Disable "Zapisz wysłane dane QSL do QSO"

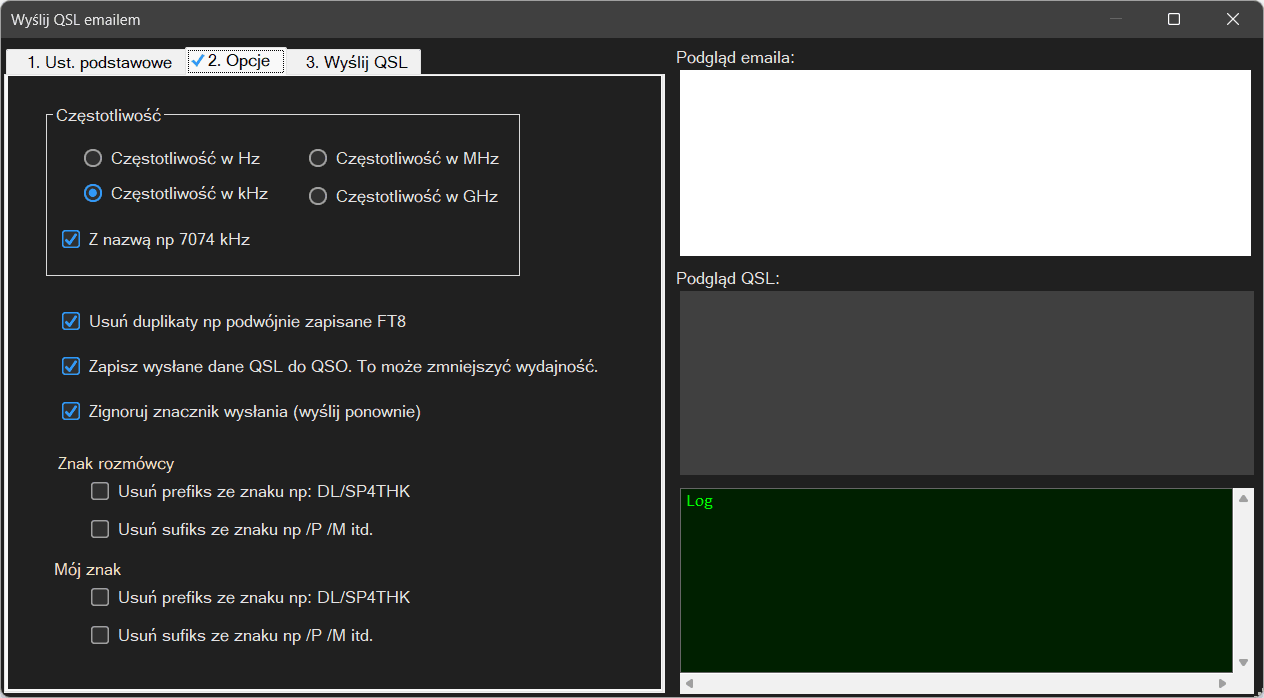(x=71, y=366)
